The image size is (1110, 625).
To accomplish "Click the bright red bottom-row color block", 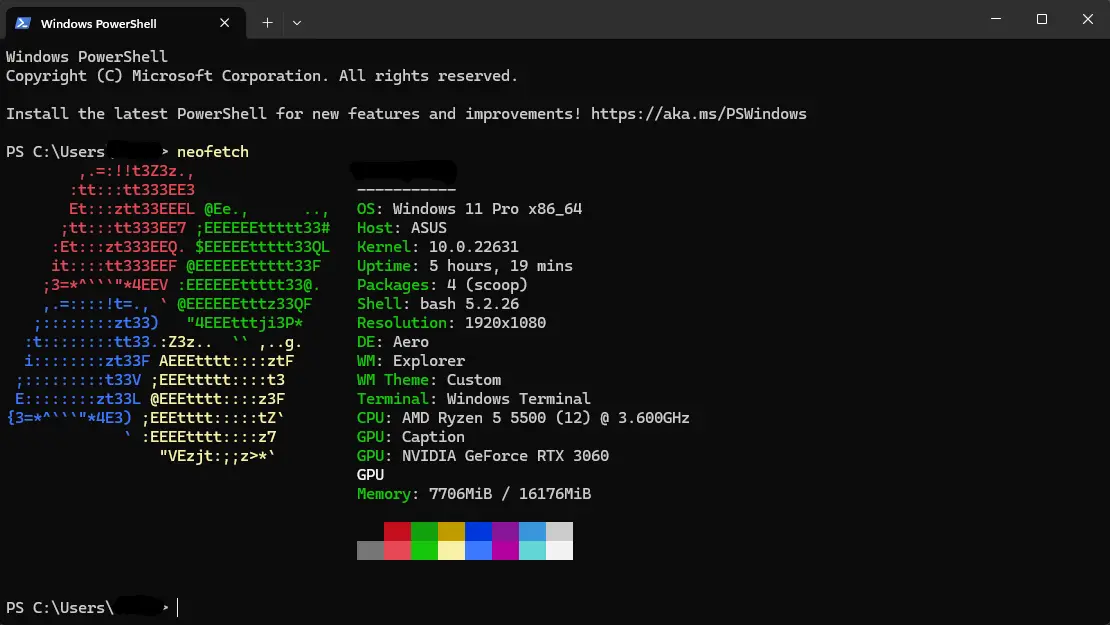I will [x=397, y=551].
